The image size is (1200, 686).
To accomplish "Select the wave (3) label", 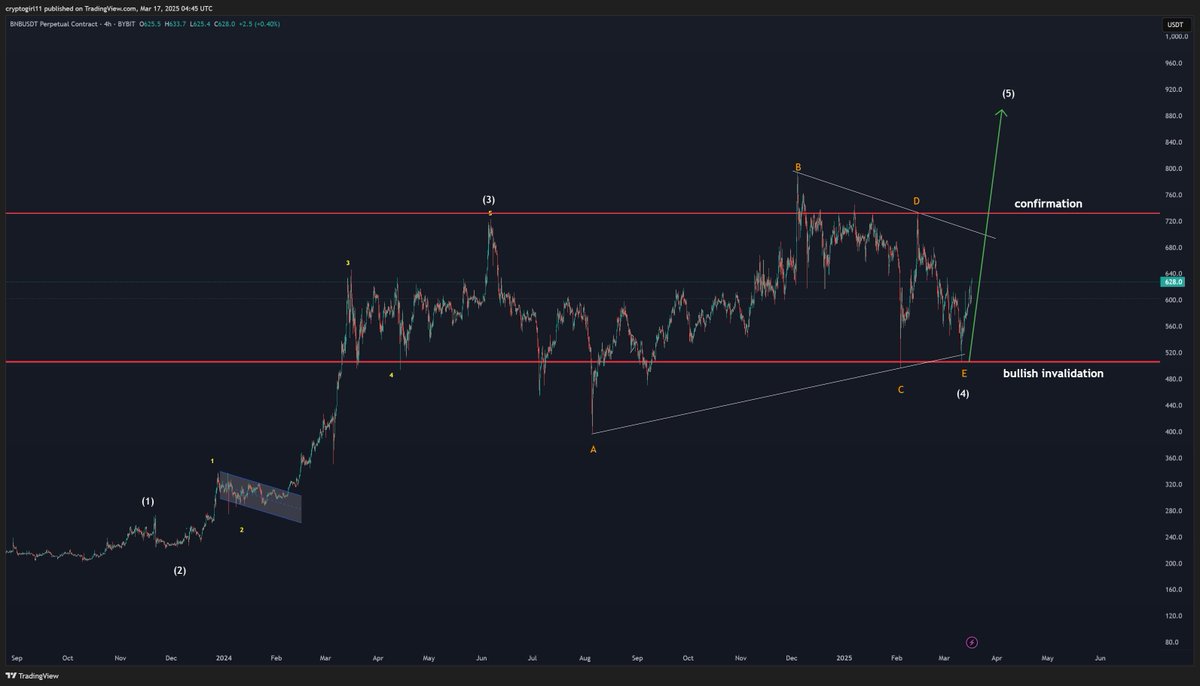I will click(490, 200).
